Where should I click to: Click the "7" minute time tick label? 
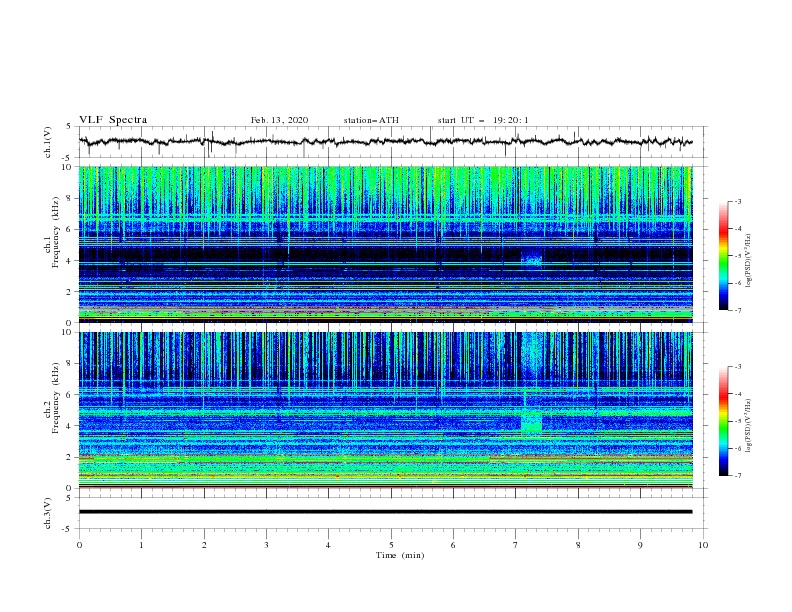click(x=516, y=545)
